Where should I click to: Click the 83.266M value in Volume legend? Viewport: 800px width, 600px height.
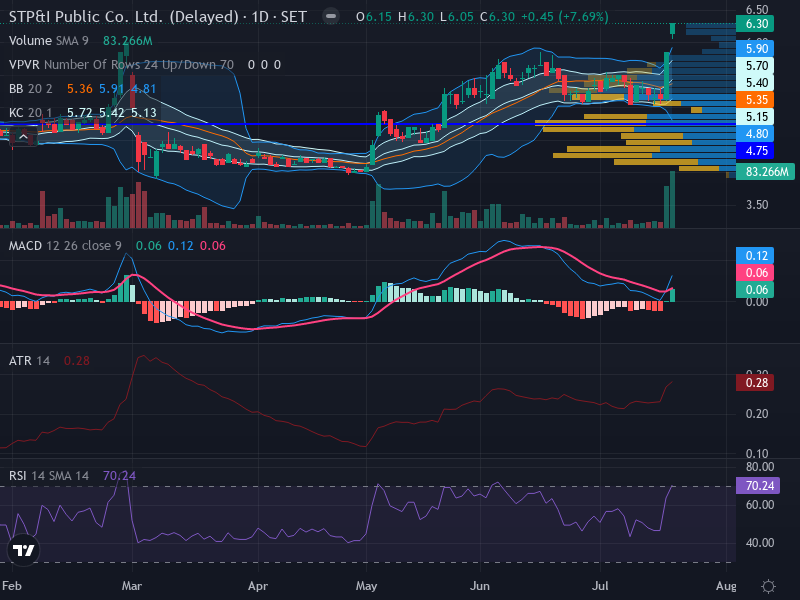[128, 41]
